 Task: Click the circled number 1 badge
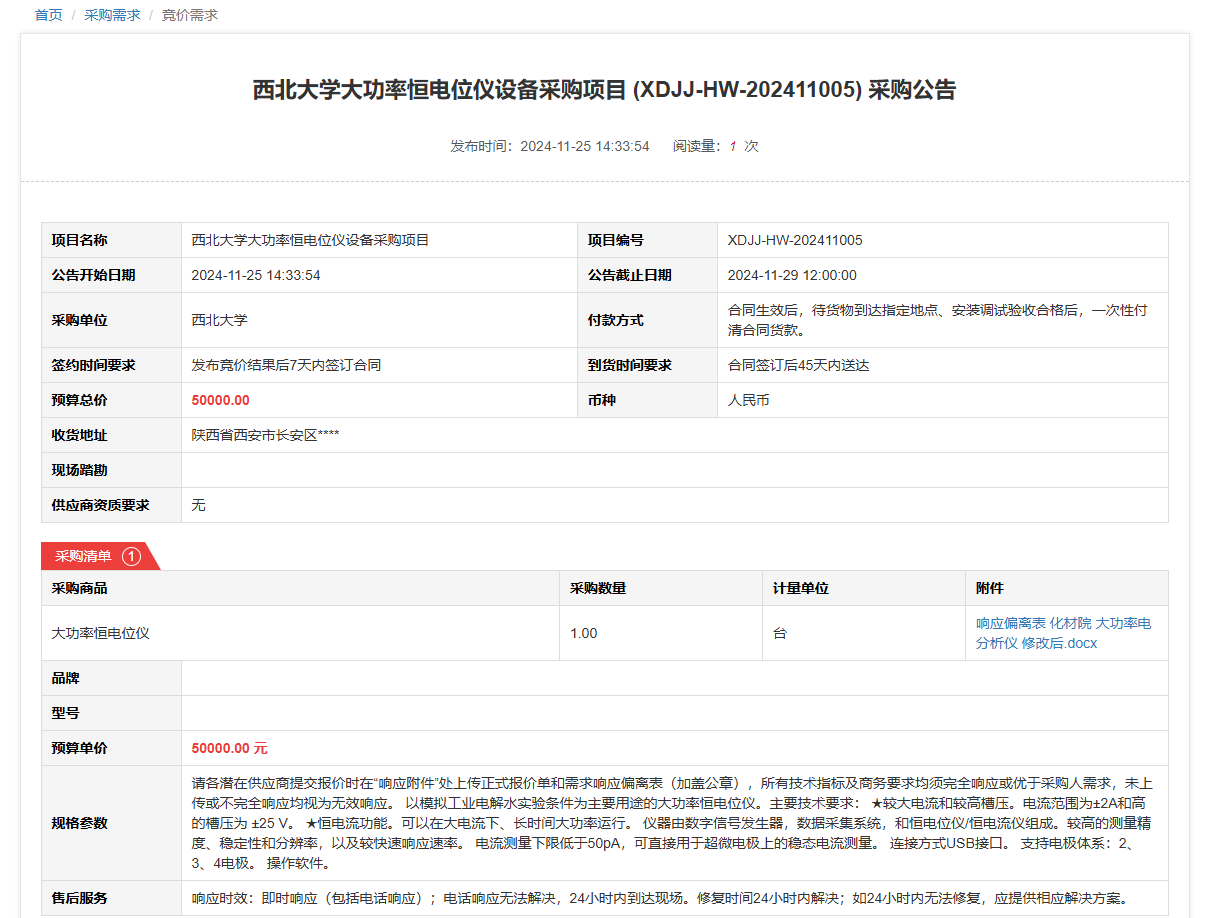click(x=131, y=556)
